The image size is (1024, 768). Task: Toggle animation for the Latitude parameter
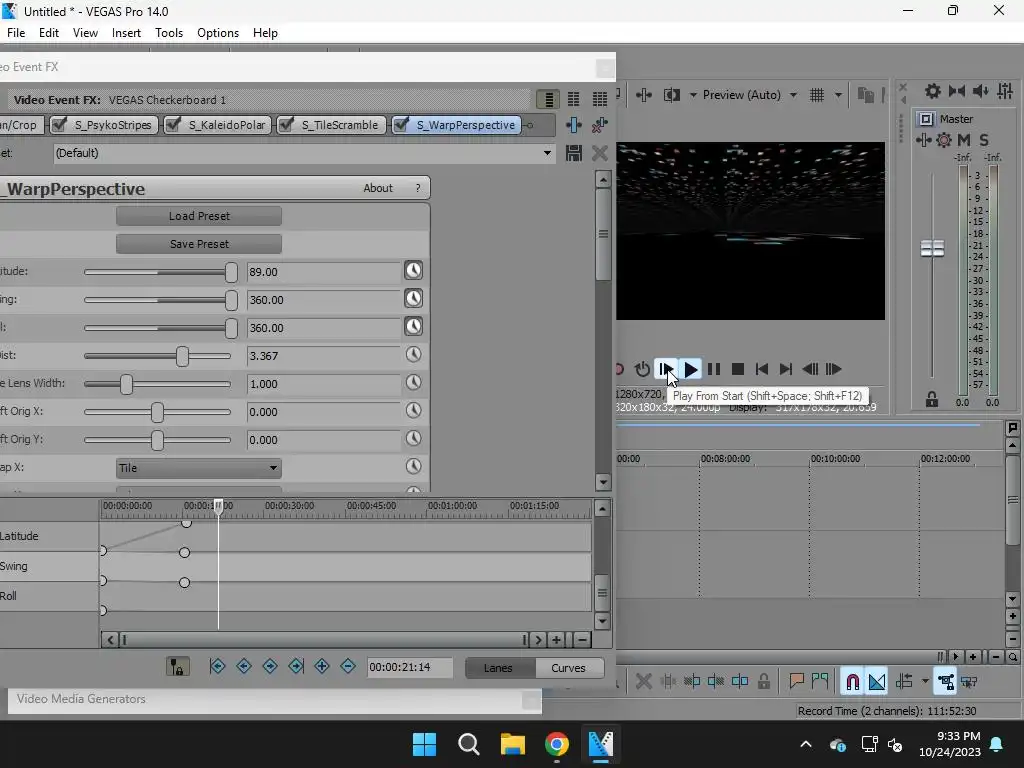pos(413,270)
